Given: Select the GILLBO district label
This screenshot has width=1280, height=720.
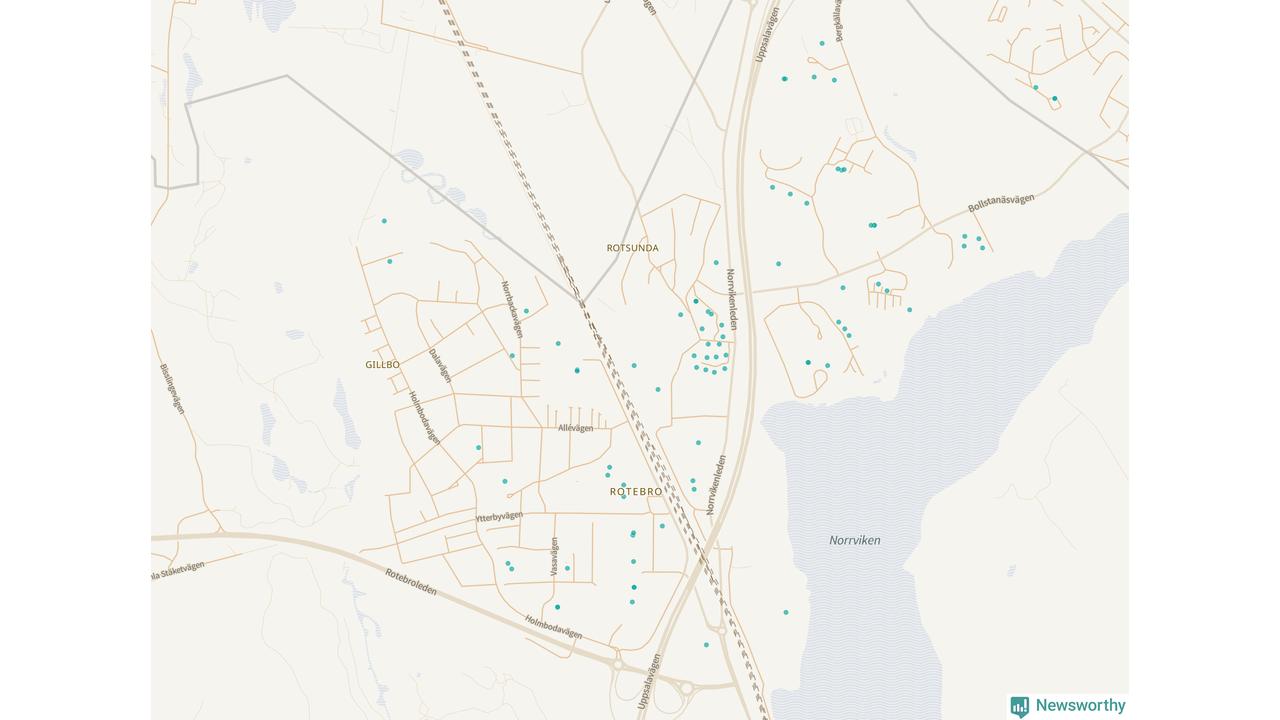Looking at the screenshot, I should [382, 365].
